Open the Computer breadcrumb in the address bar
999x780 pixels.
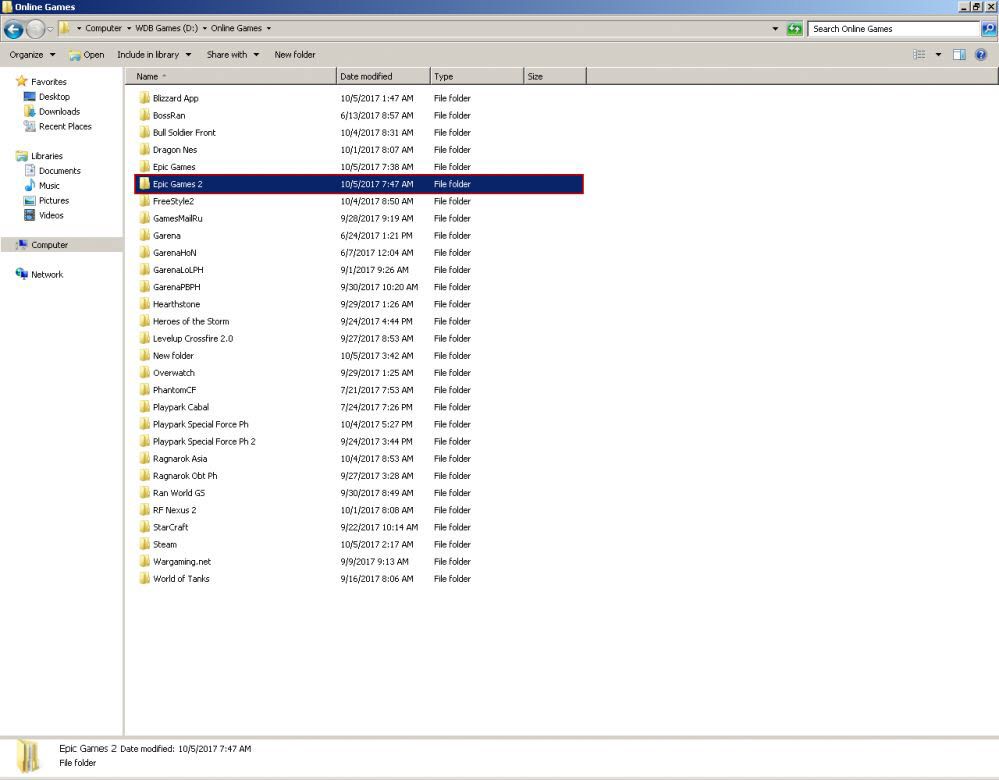coord(105,28)
